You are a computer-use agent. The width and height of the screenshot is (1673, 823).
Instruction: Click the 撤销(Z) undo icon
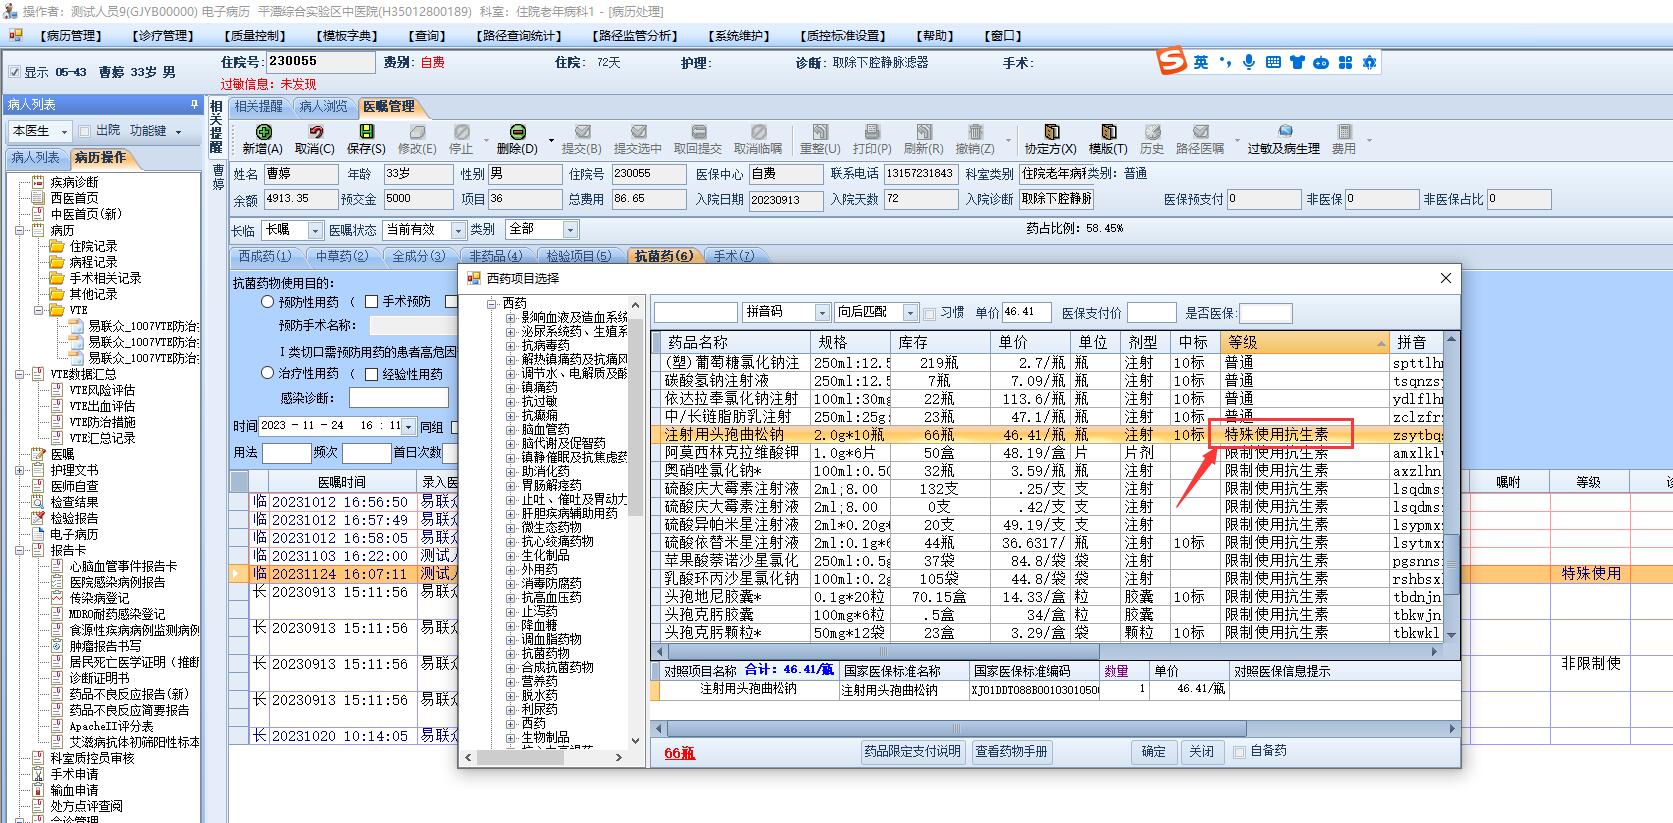coord(975,132)
